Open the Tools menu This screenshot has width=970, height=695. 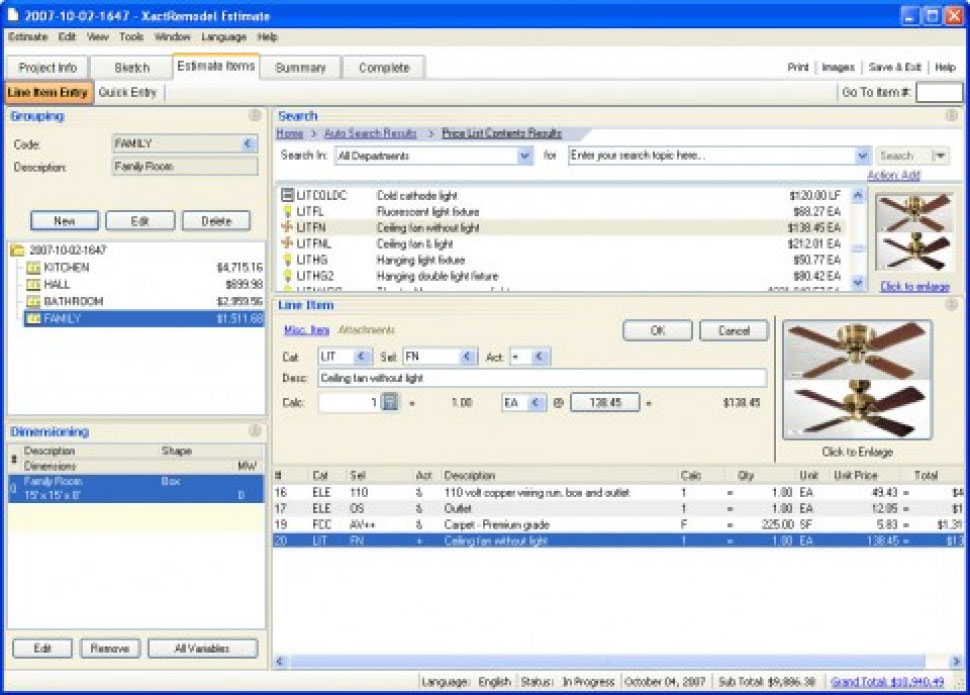click(131, 37)
